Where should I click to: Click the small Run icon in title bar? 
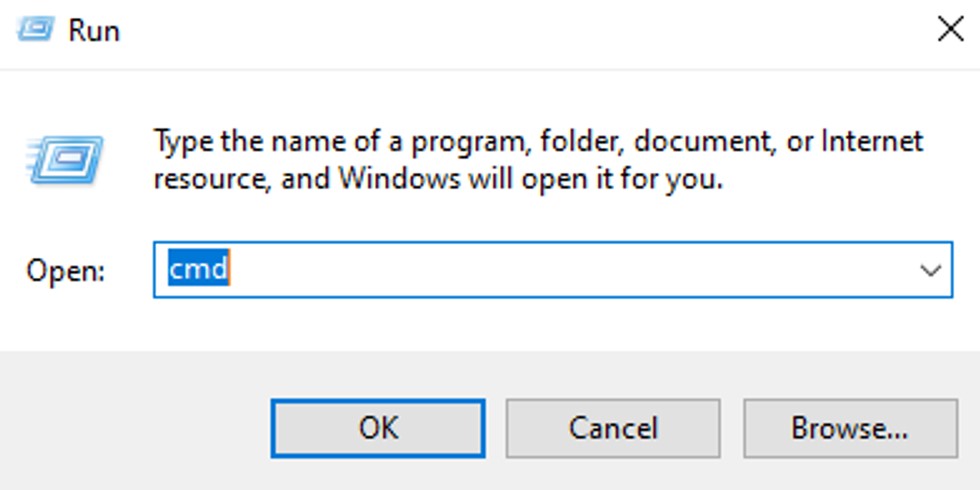(x=33, y=30)
